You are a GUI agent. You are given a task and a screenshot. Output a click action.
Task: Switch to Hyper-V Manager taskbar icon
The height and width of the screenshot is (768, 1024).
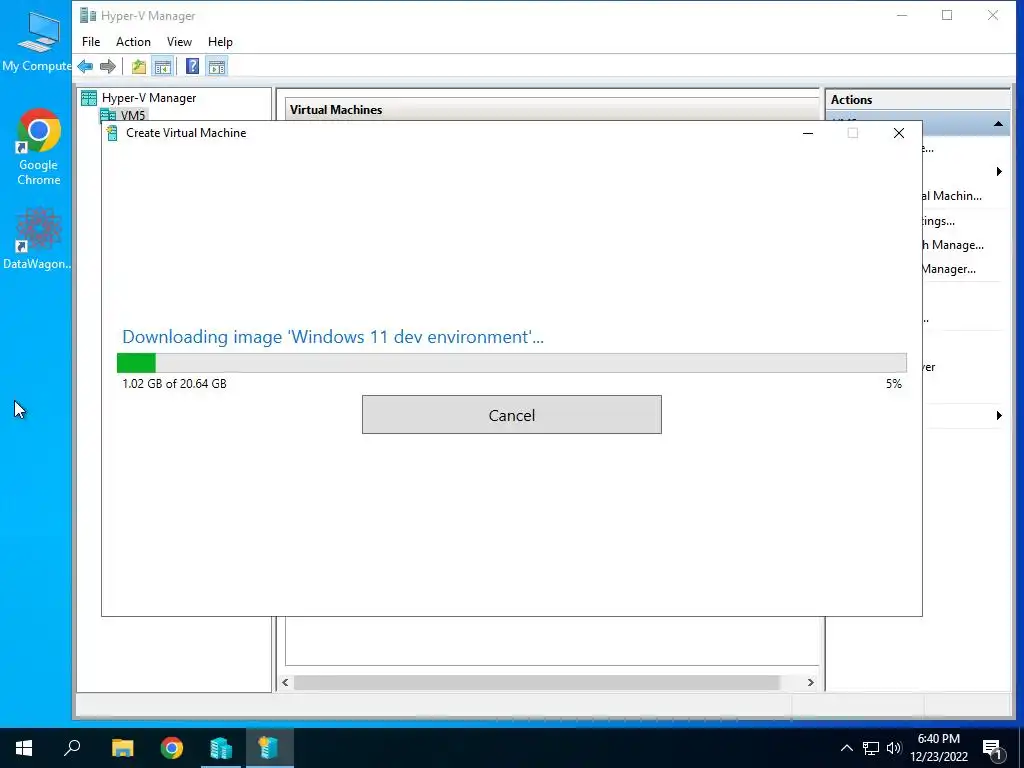click(221, 748)
